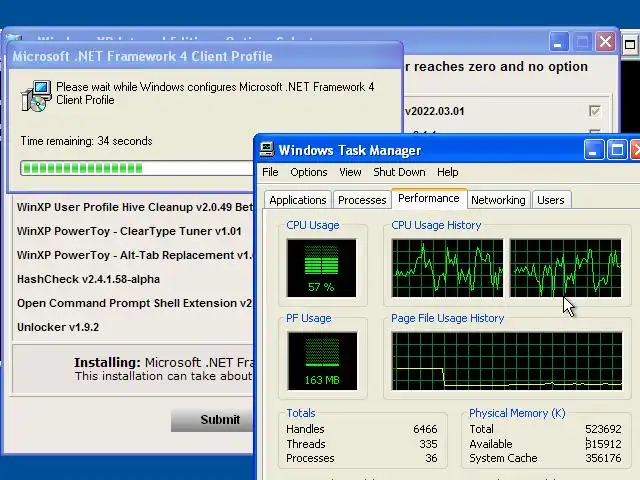Switch to the Processes tab
This screenshot has height=480, width=640.
tap(362, 200)
